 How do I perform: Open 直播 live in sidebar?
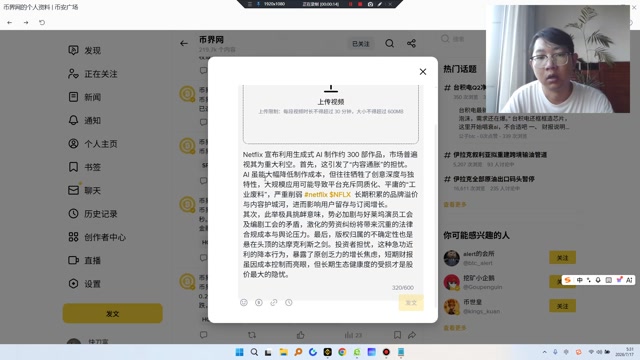pyautogui.click(x=84, y=260)
